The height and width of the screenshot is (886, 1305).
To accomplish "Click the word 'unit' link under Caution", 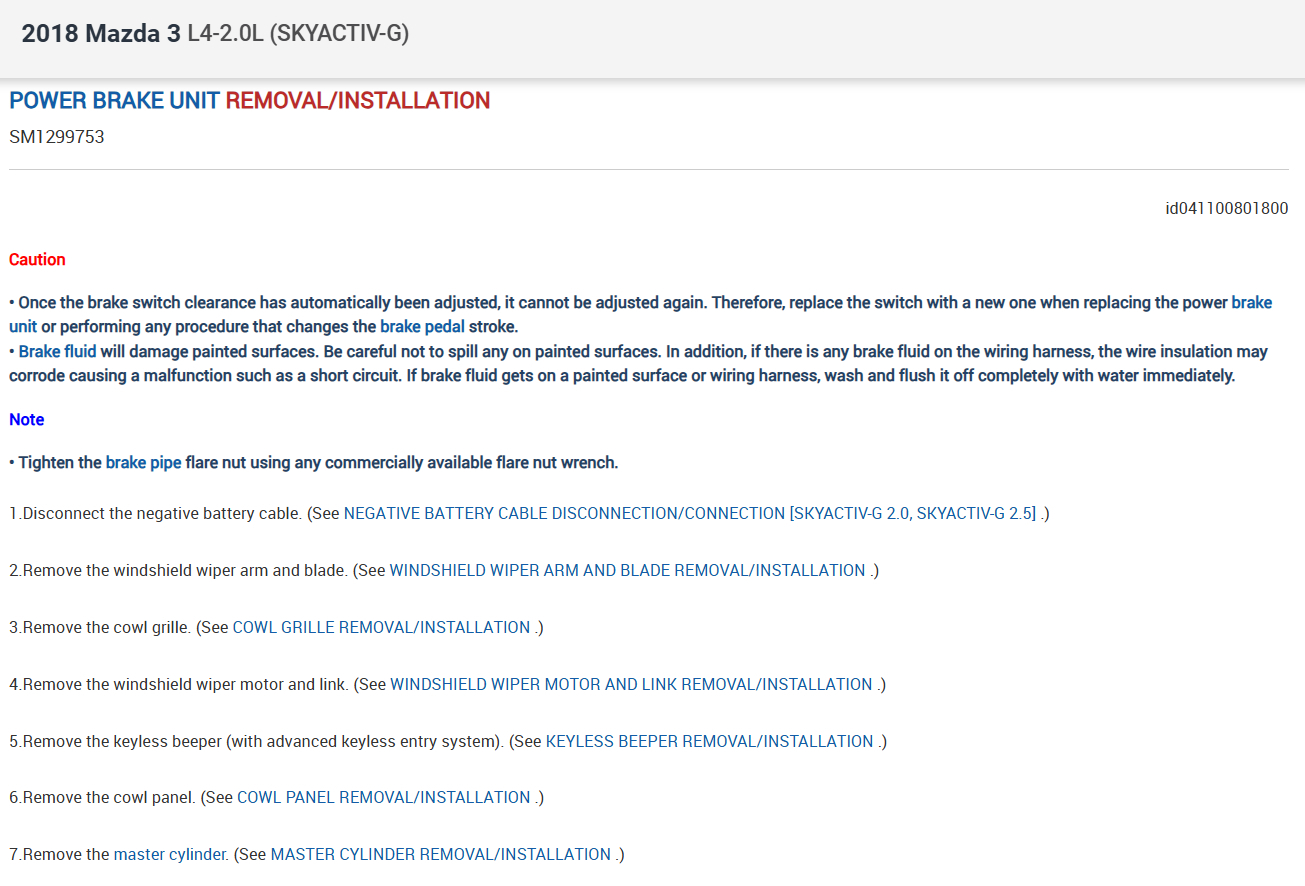I will pos(23,326).
